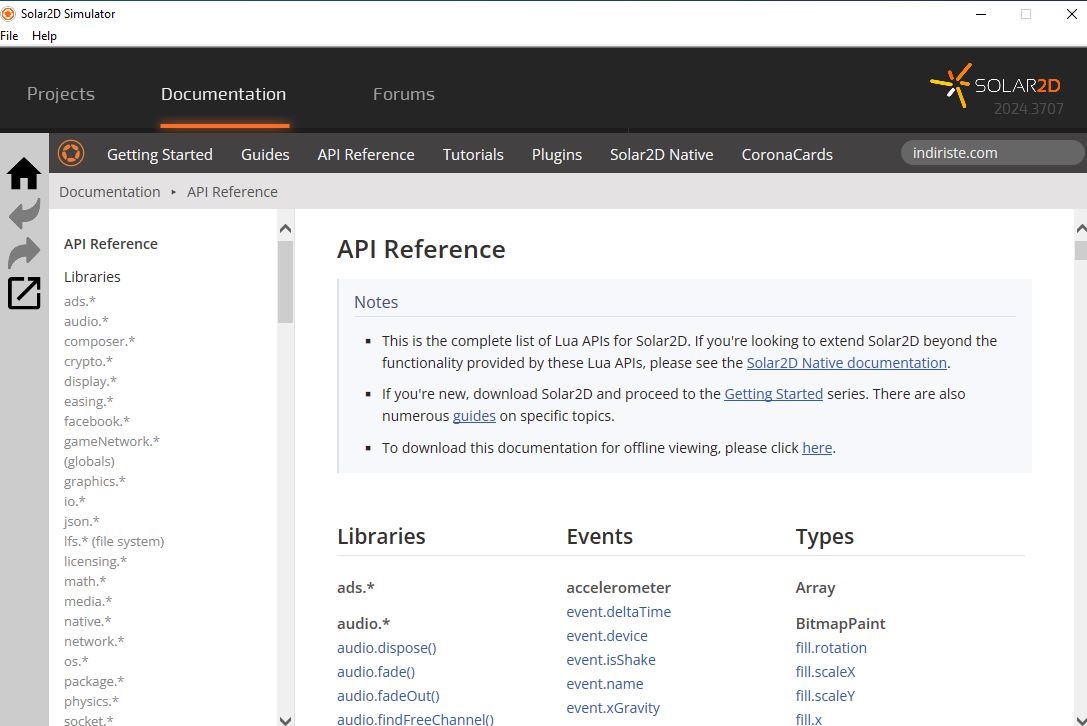Select licensing.* in the sidebar
This screenshot has height=726, width=1087.
coord(96,562)
